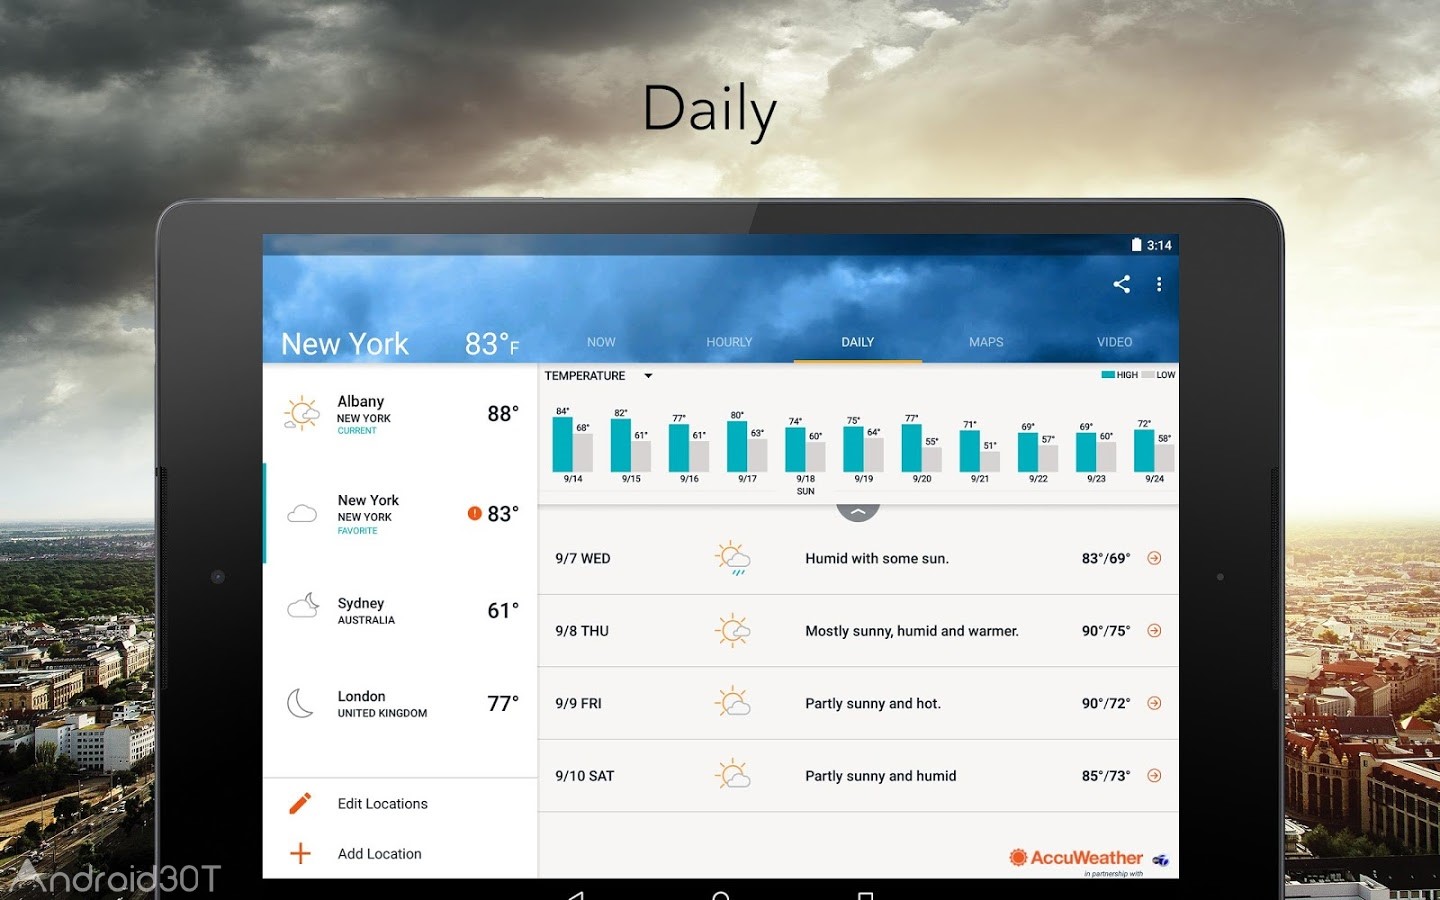Viewport: 1440px width, 900px height.
Task: Click Sydney's cloudy night icon
Action: click(x=303, y=605)
